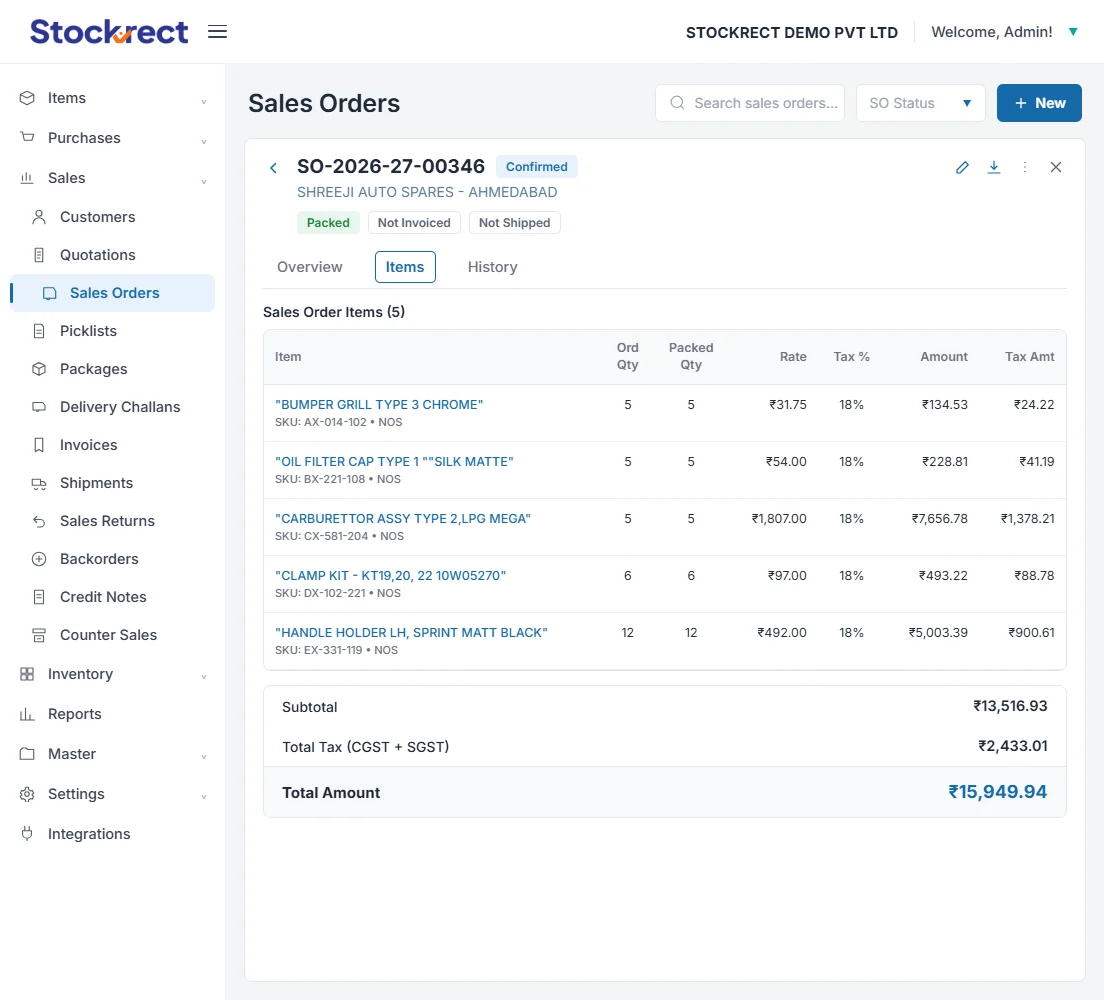Viewport: 1104px width, 1000px height.
Task: Expand the Settings sidebar section
Action: [x=203, y=797]
